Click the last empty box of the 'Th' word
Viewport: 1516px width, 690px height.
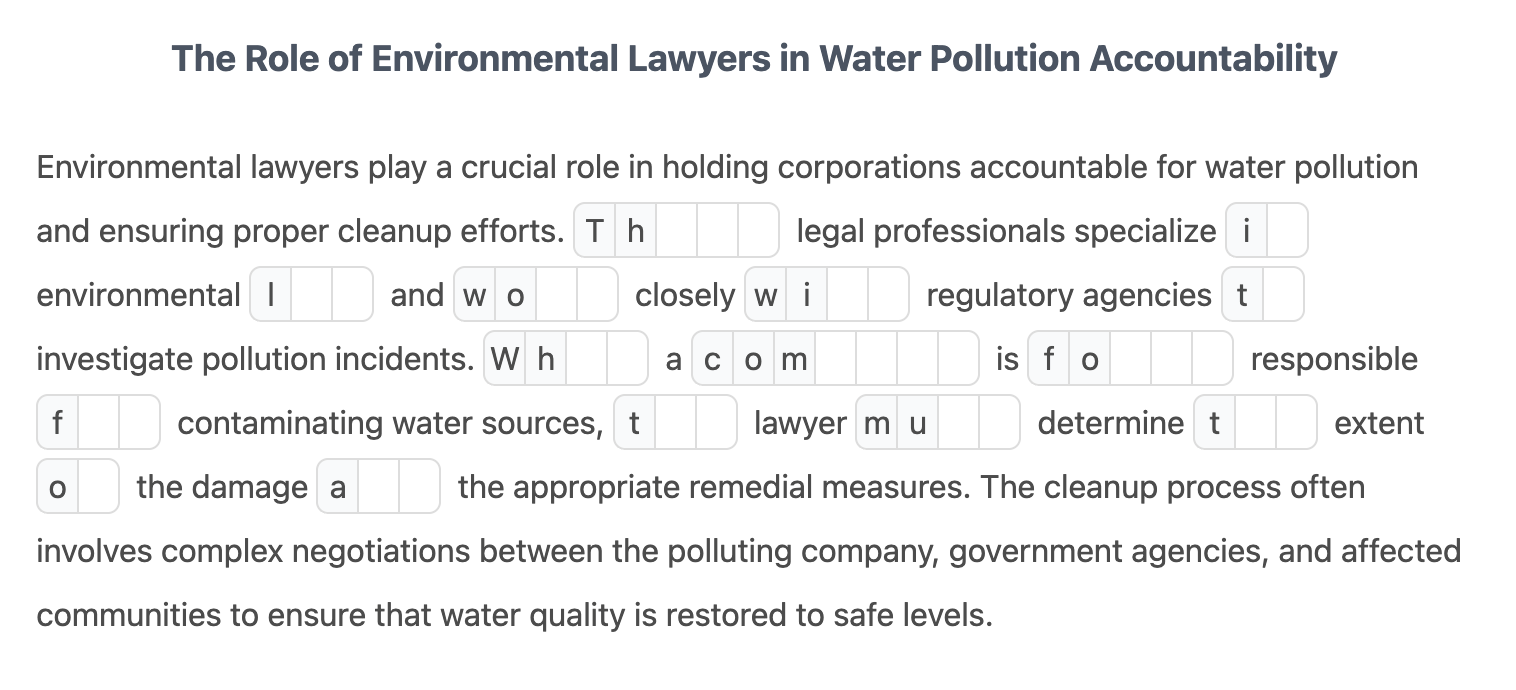(758, 231)
